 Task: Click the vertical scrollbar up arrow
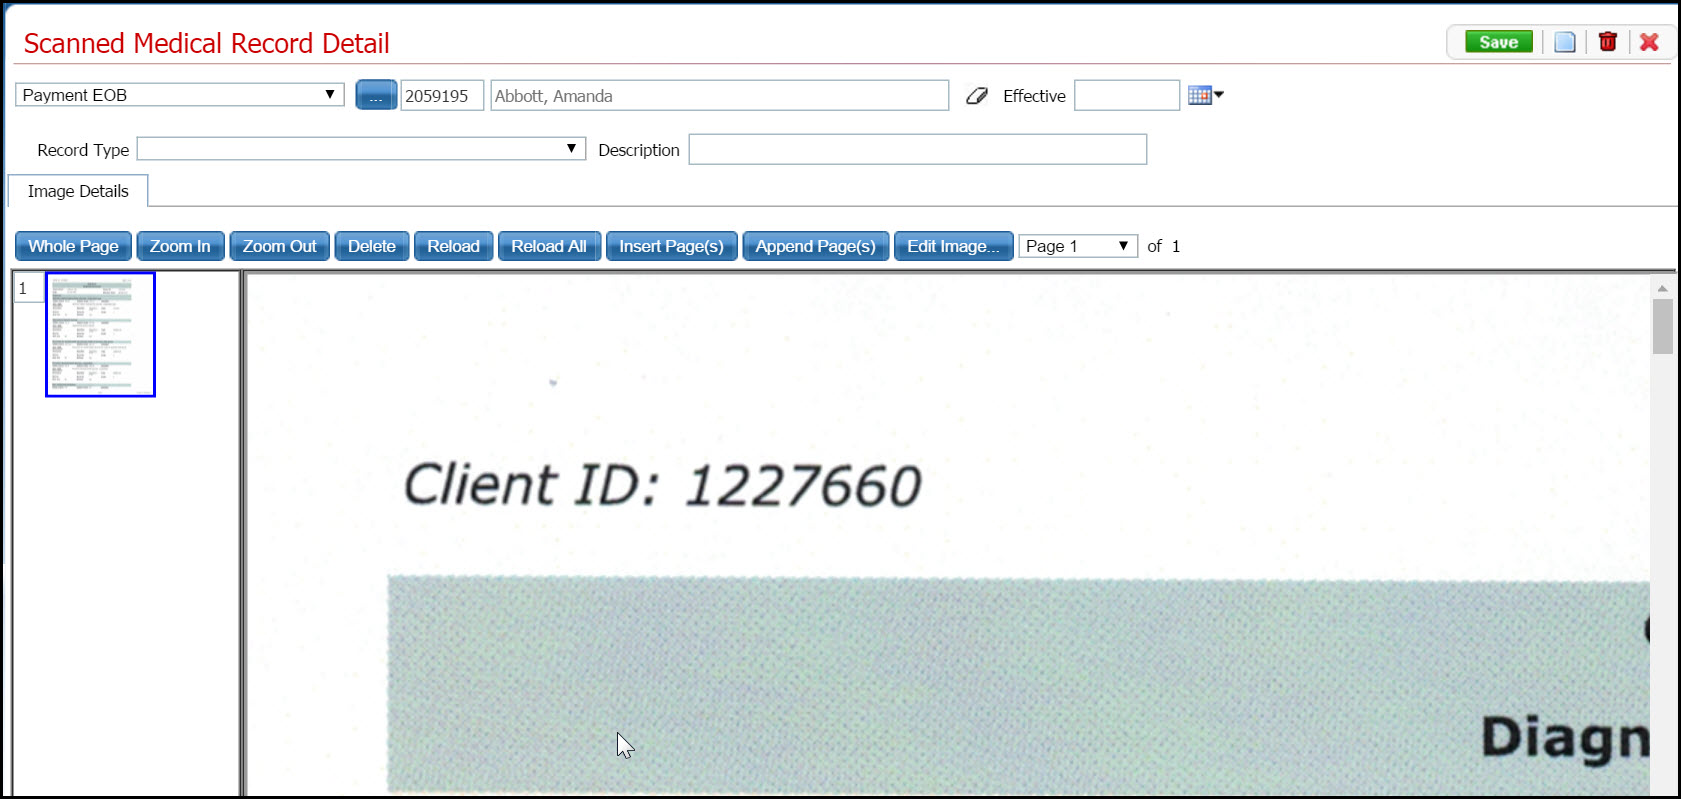coord(1662,288)
